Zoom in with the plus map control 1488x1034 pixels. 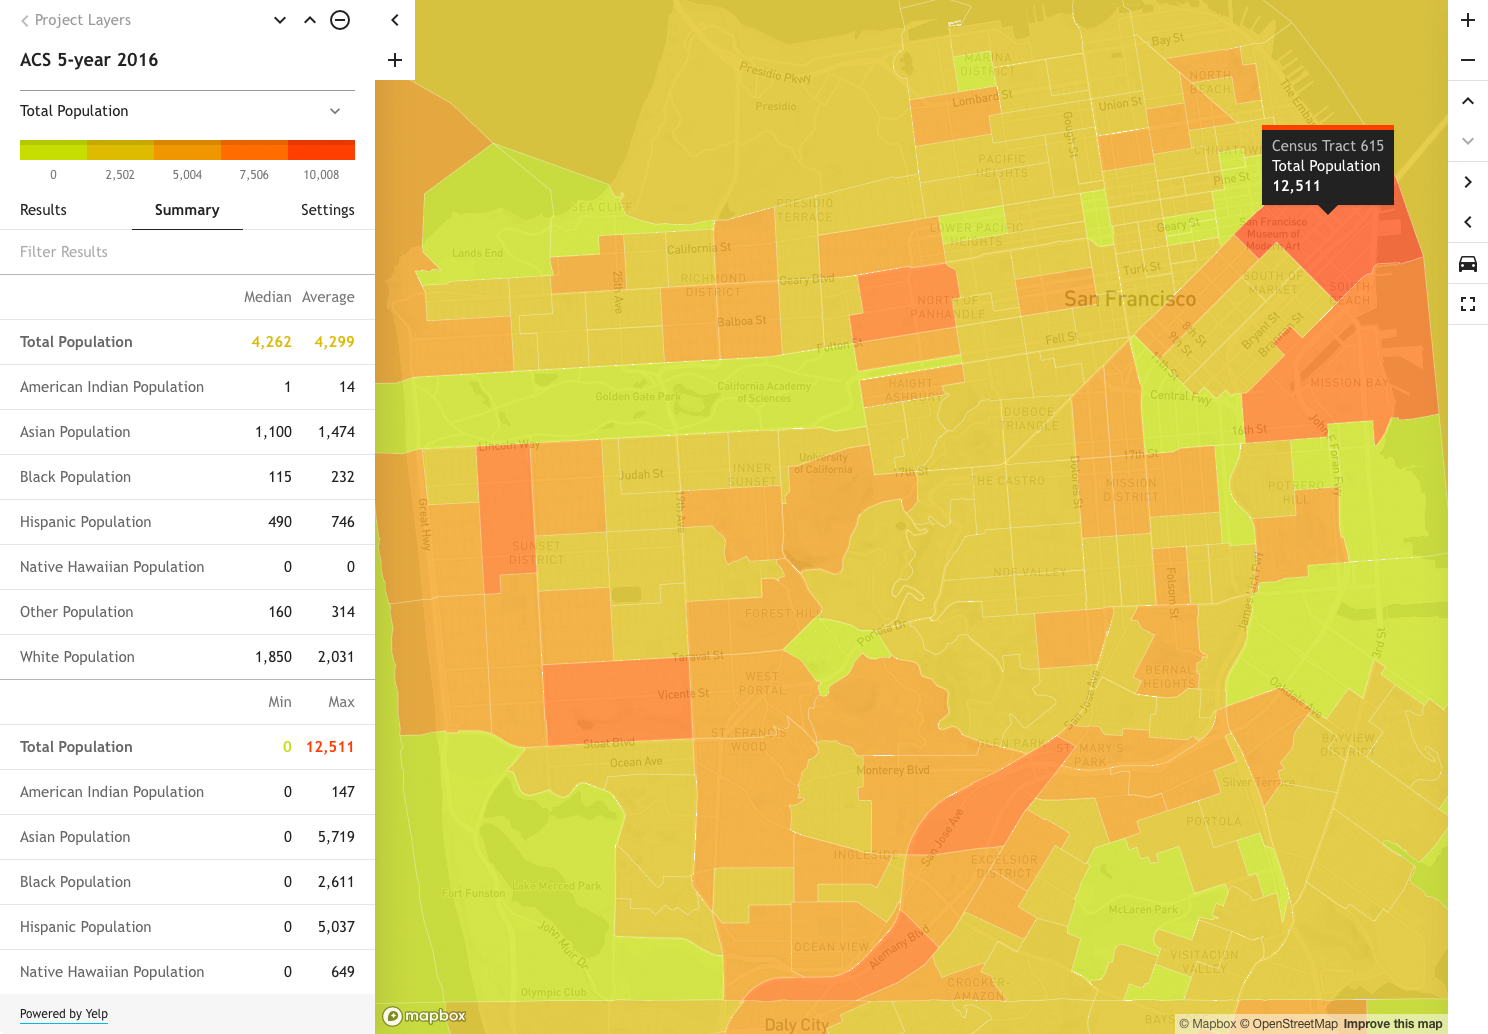[1468, 20]
